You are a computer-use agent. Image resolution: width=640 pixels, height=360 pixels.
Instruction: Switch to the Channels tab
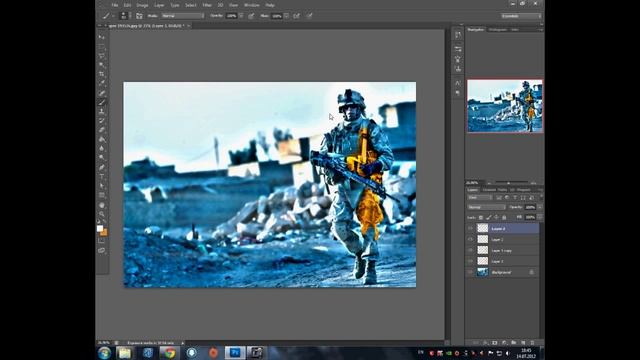(489, 190)
